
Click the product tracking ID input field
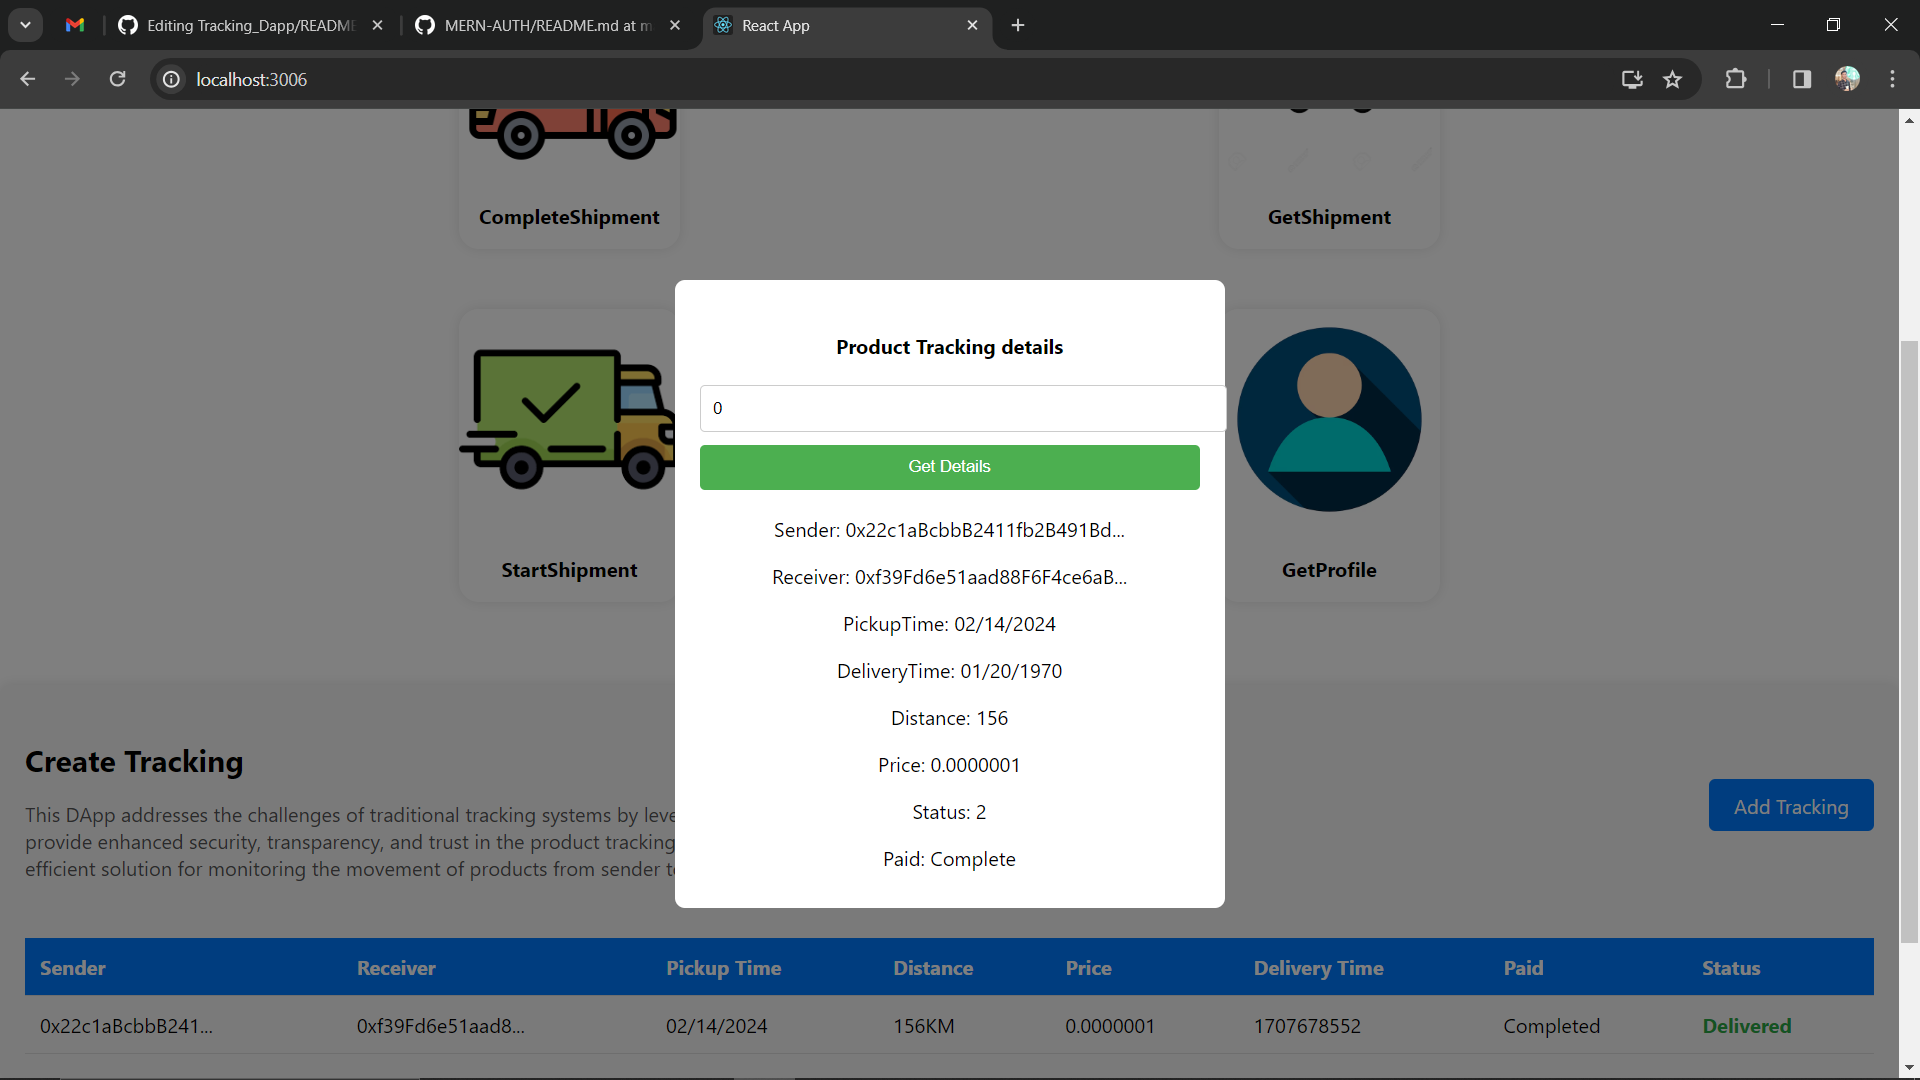tap(962, 409)
